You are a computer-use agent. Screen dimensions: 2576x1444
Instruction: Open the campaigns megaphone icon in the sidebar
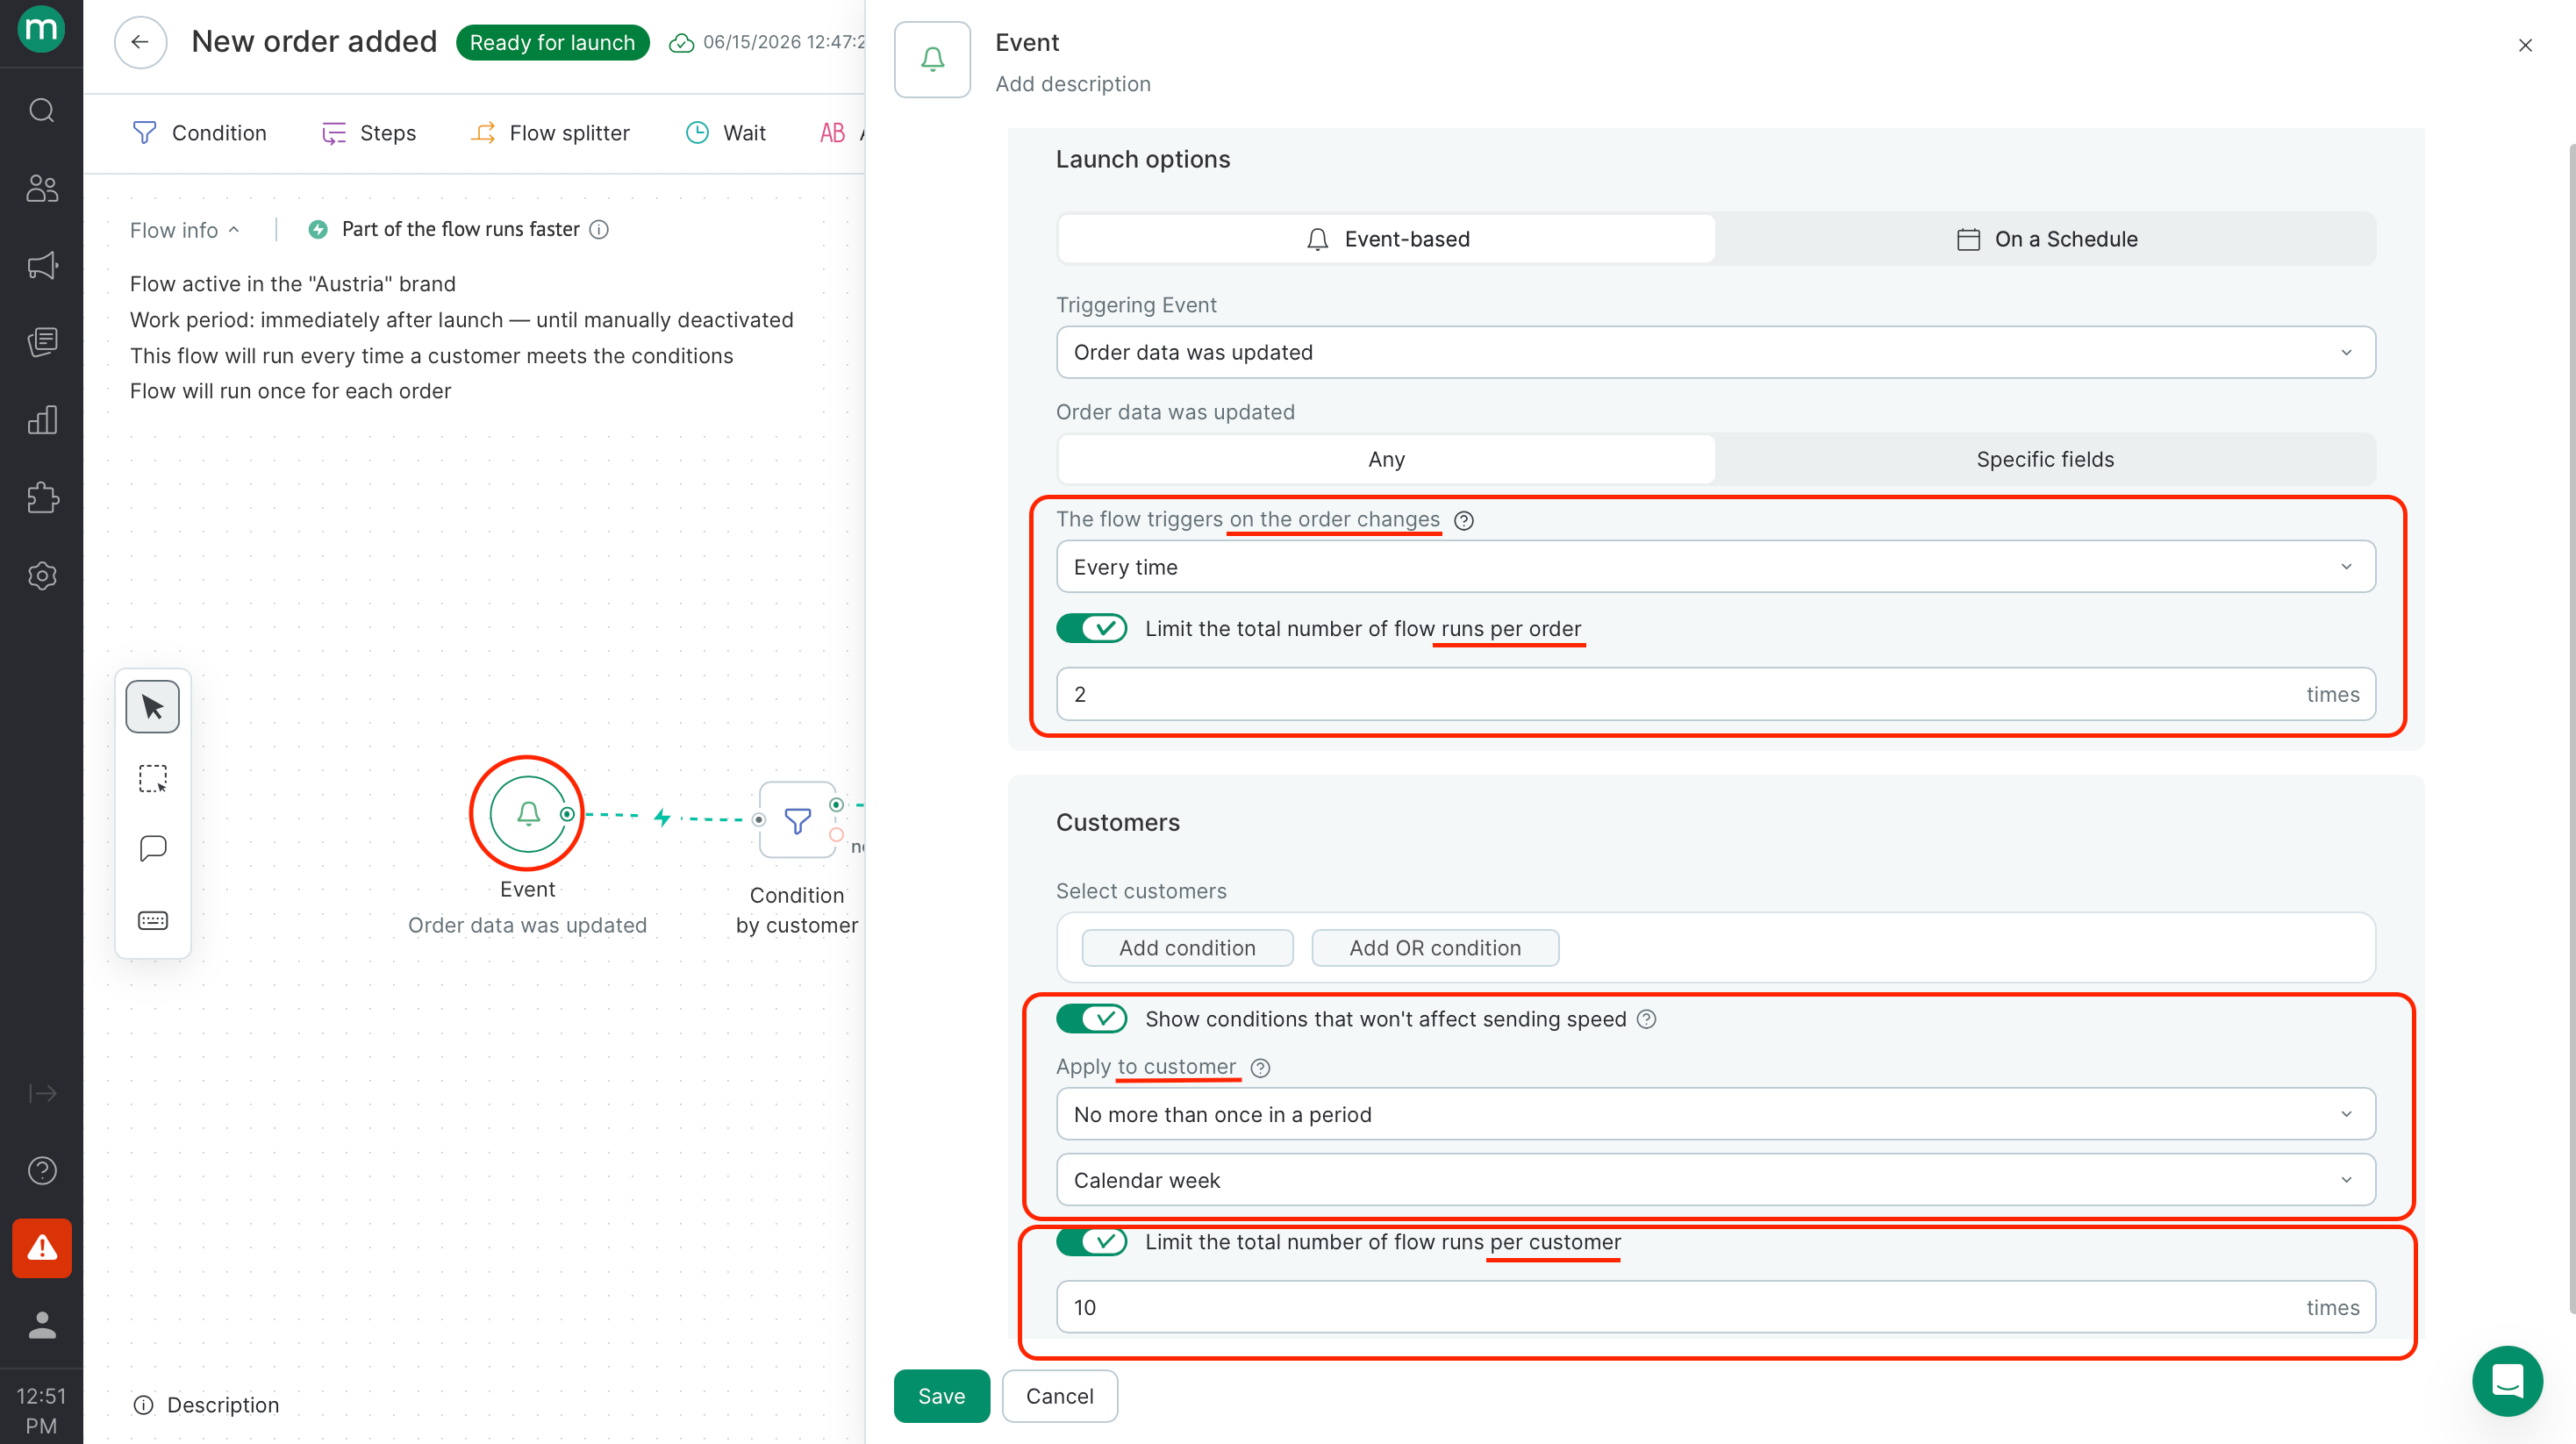point(41,265)
